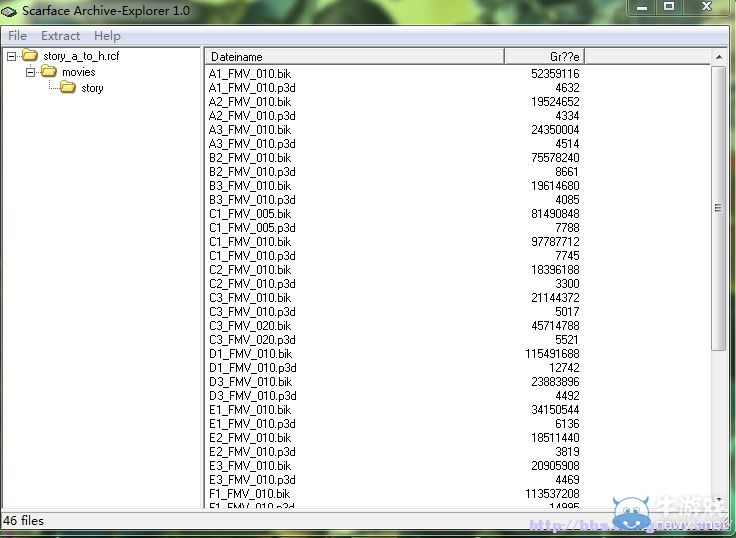Sort by Gr??e size column header

[x=544, y=57]
